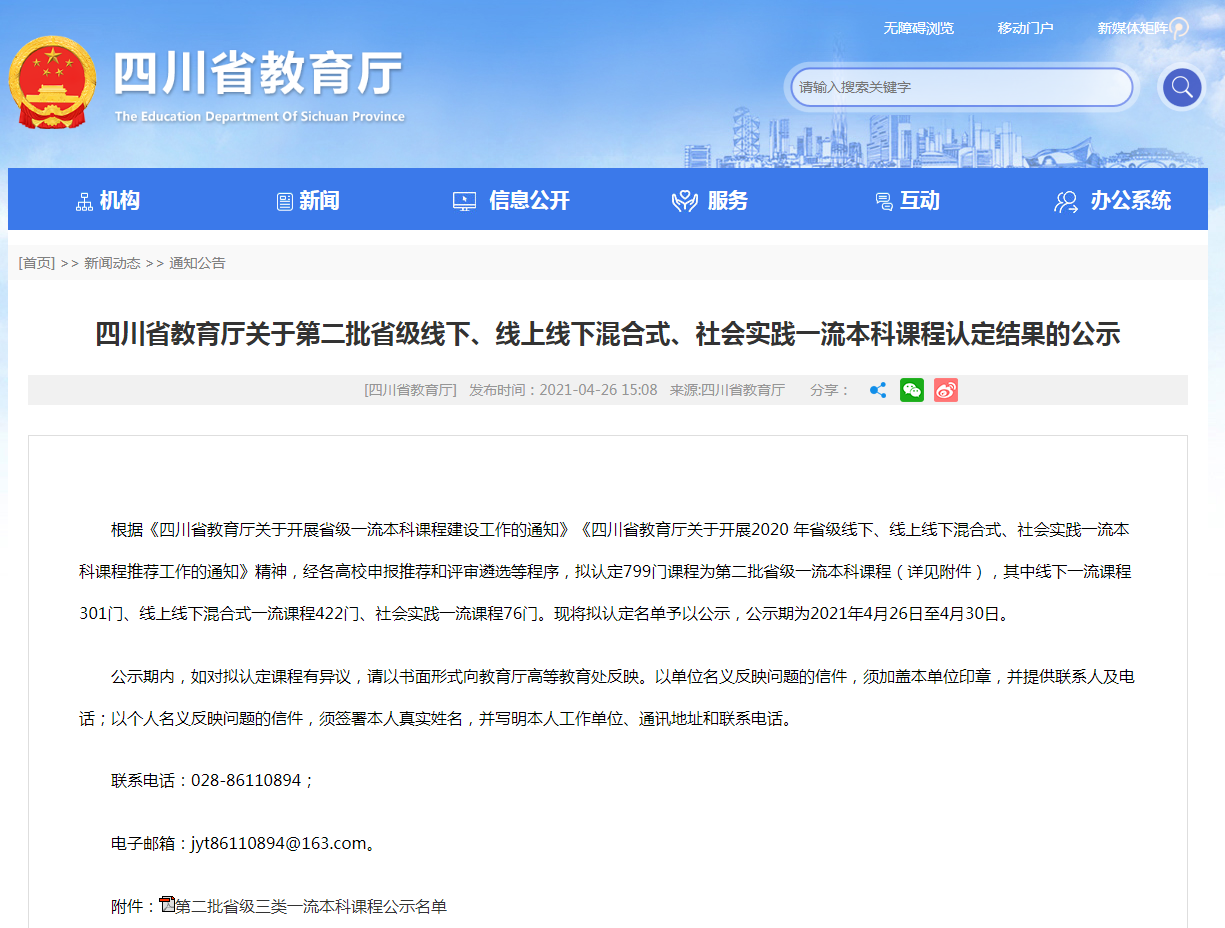
Task: Navigate to 新闻动态 in the breadcrumb
Action: 112,263
